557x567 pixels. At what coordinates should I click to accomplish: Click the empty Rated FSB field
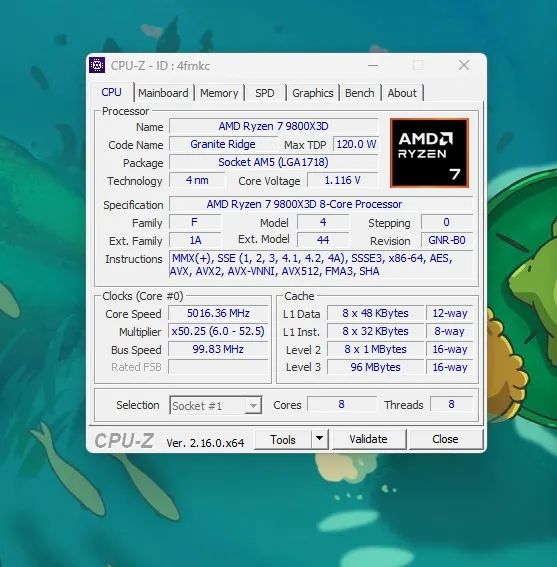tap(218, 367)
